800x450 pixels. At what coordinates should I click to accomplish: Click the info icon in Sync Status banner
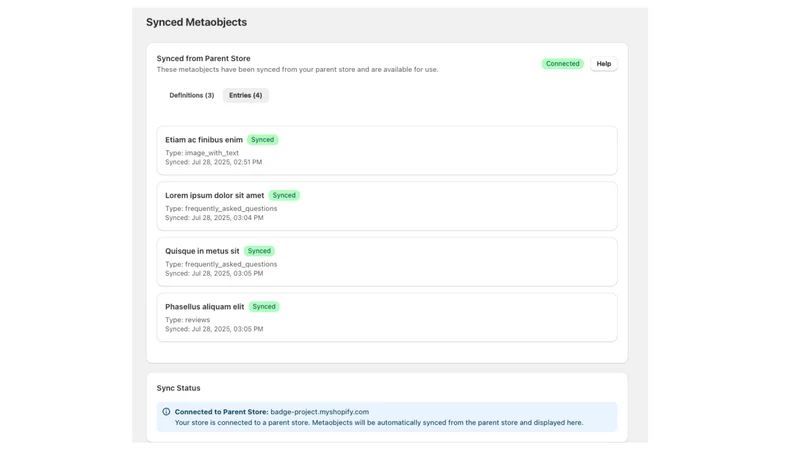pyautogui.click(x=166, y=412)
